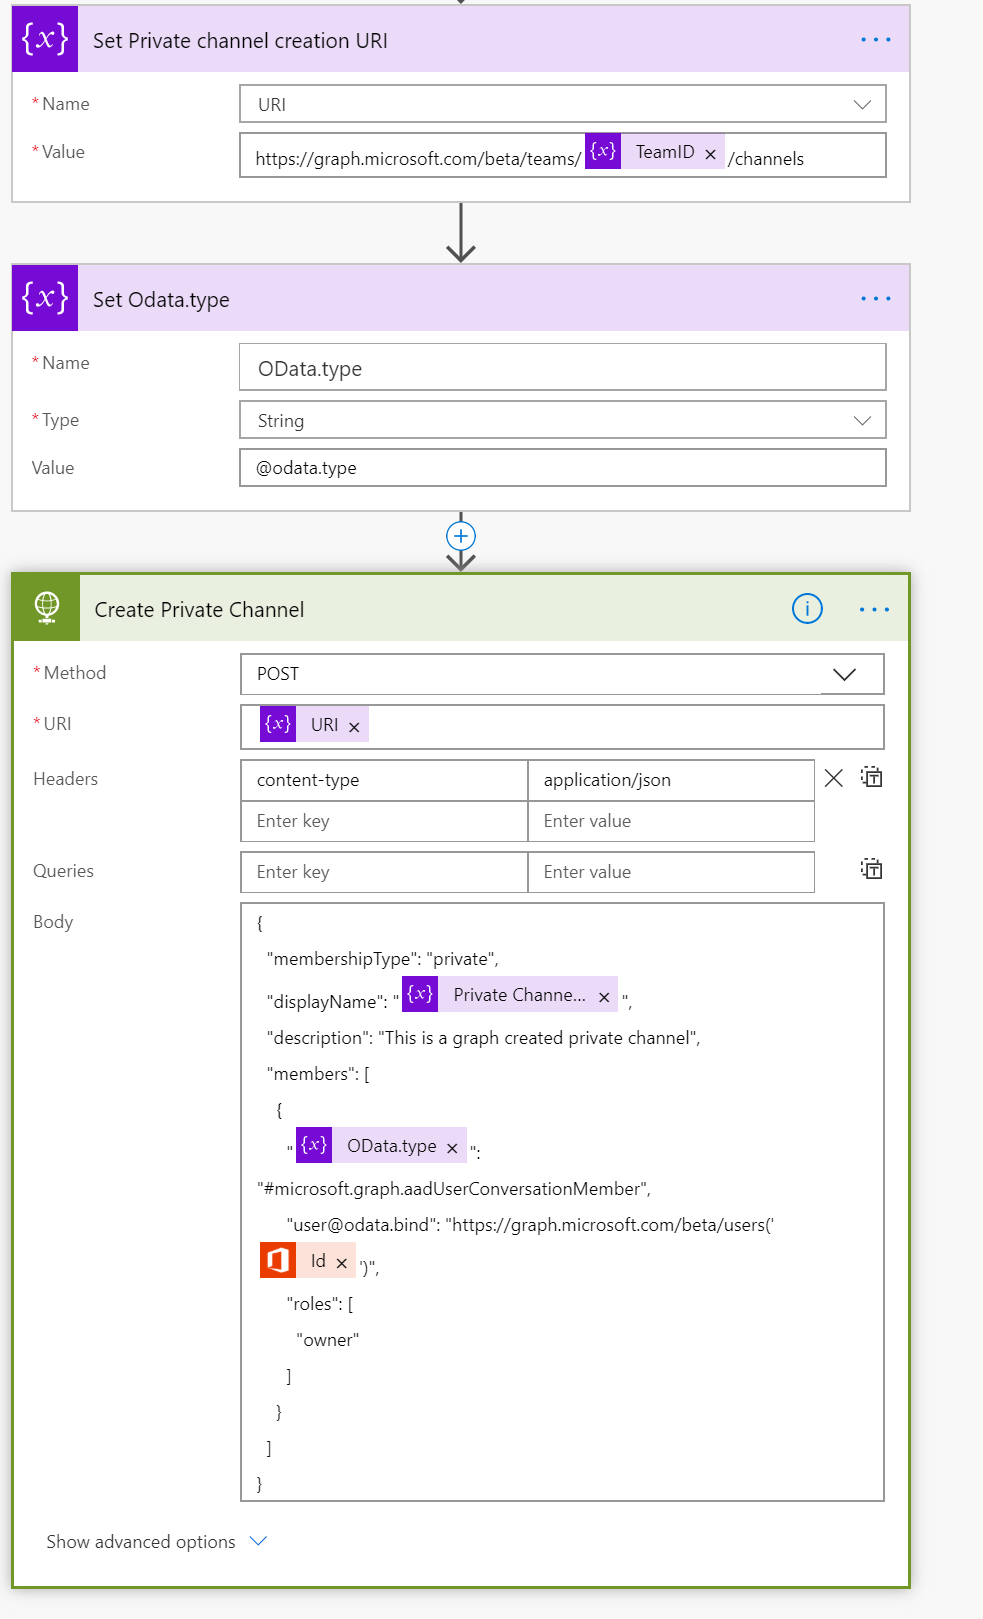Open the Name dropdown showing URI
Screen dimensions: 983x1619
563,104
